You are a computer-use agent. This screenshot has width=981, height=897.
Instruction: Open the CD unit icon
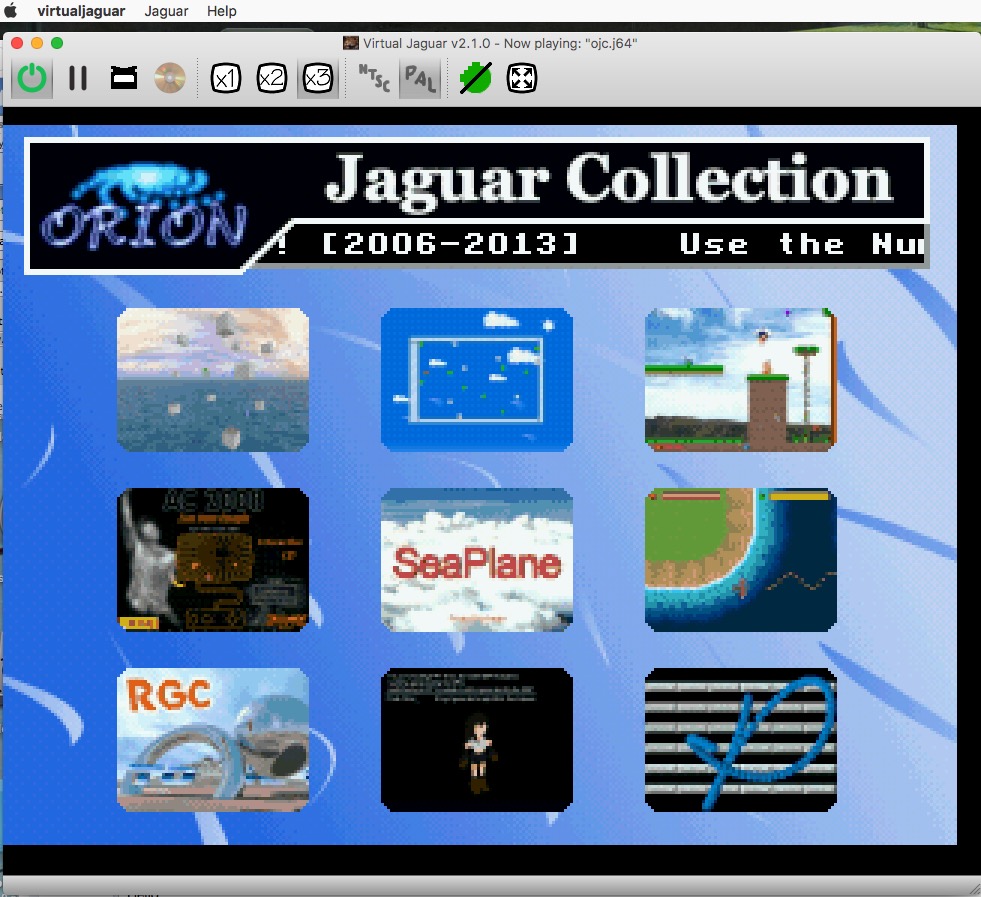(170, 78)
